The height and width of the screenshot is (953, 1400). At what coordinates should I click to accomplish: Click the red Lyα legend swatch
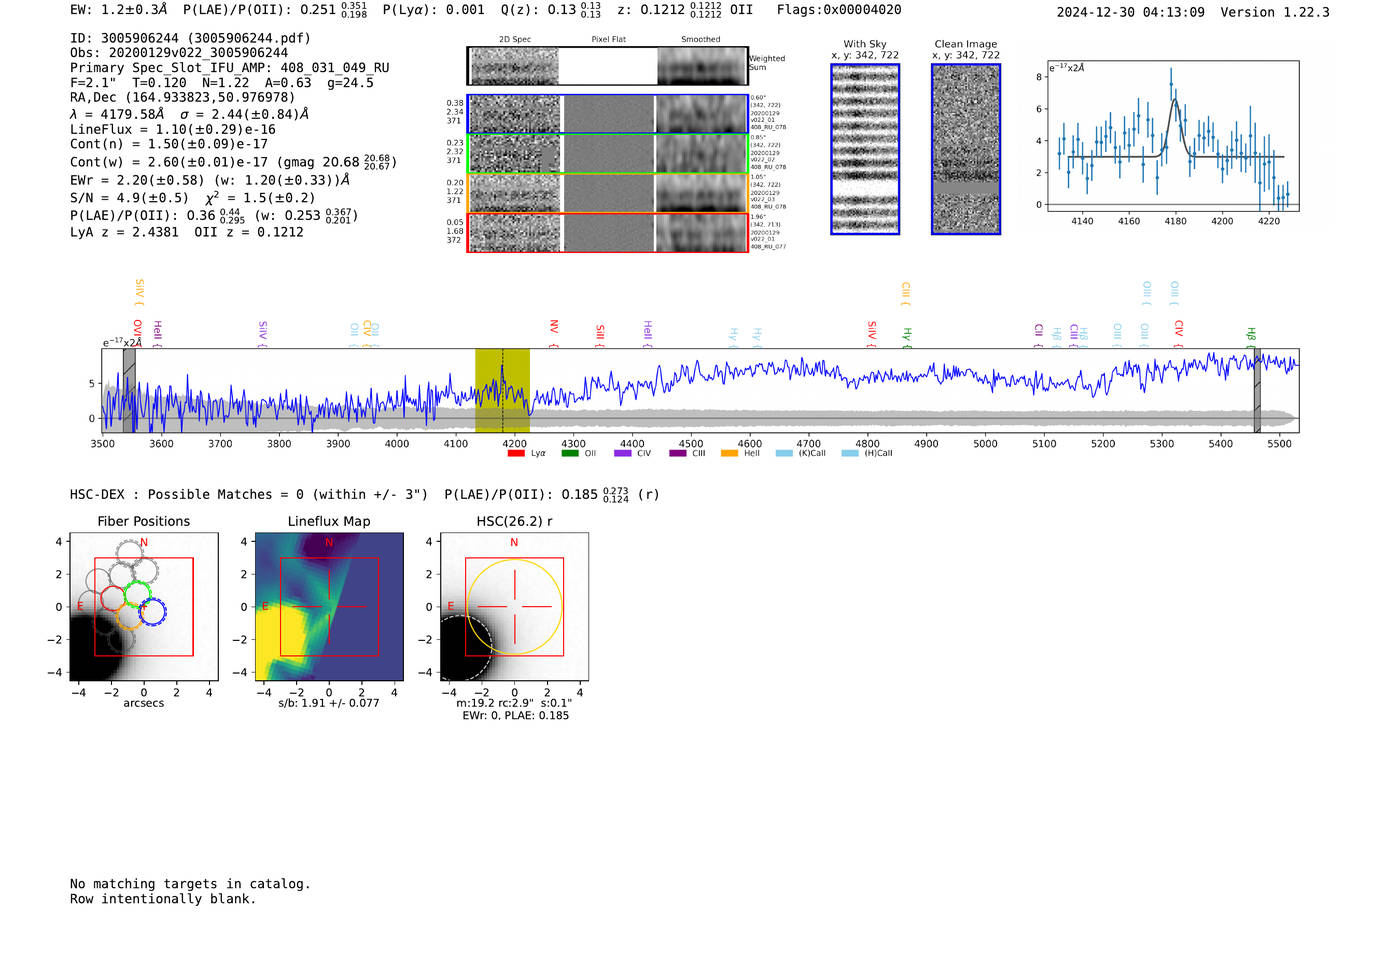[516, 454]
